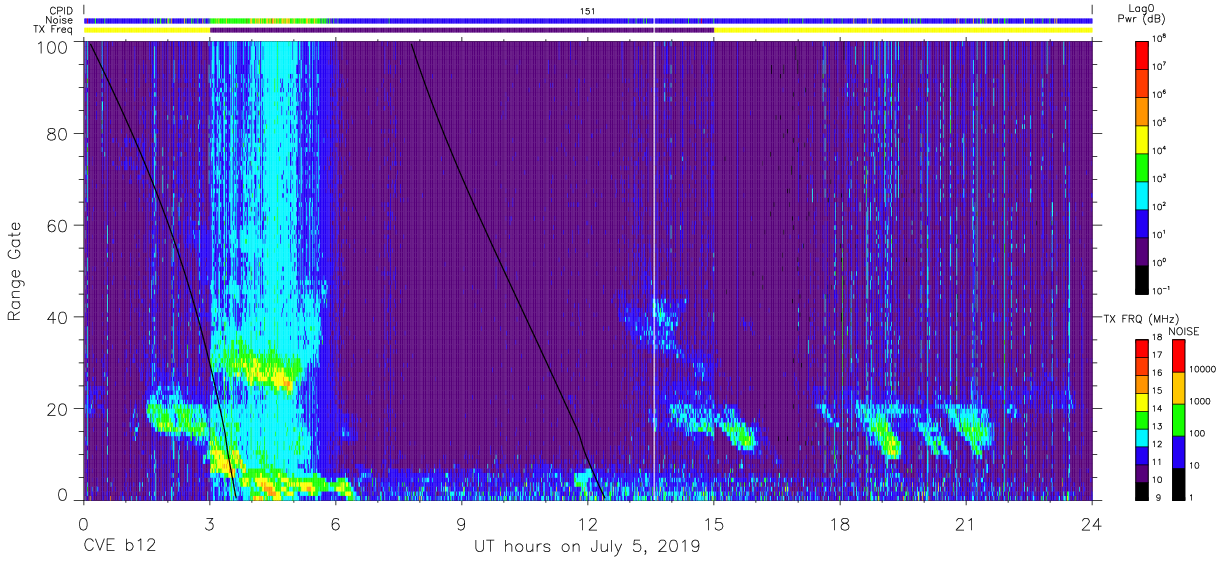Click x-axis tick label 12

[x=588, y=523]
